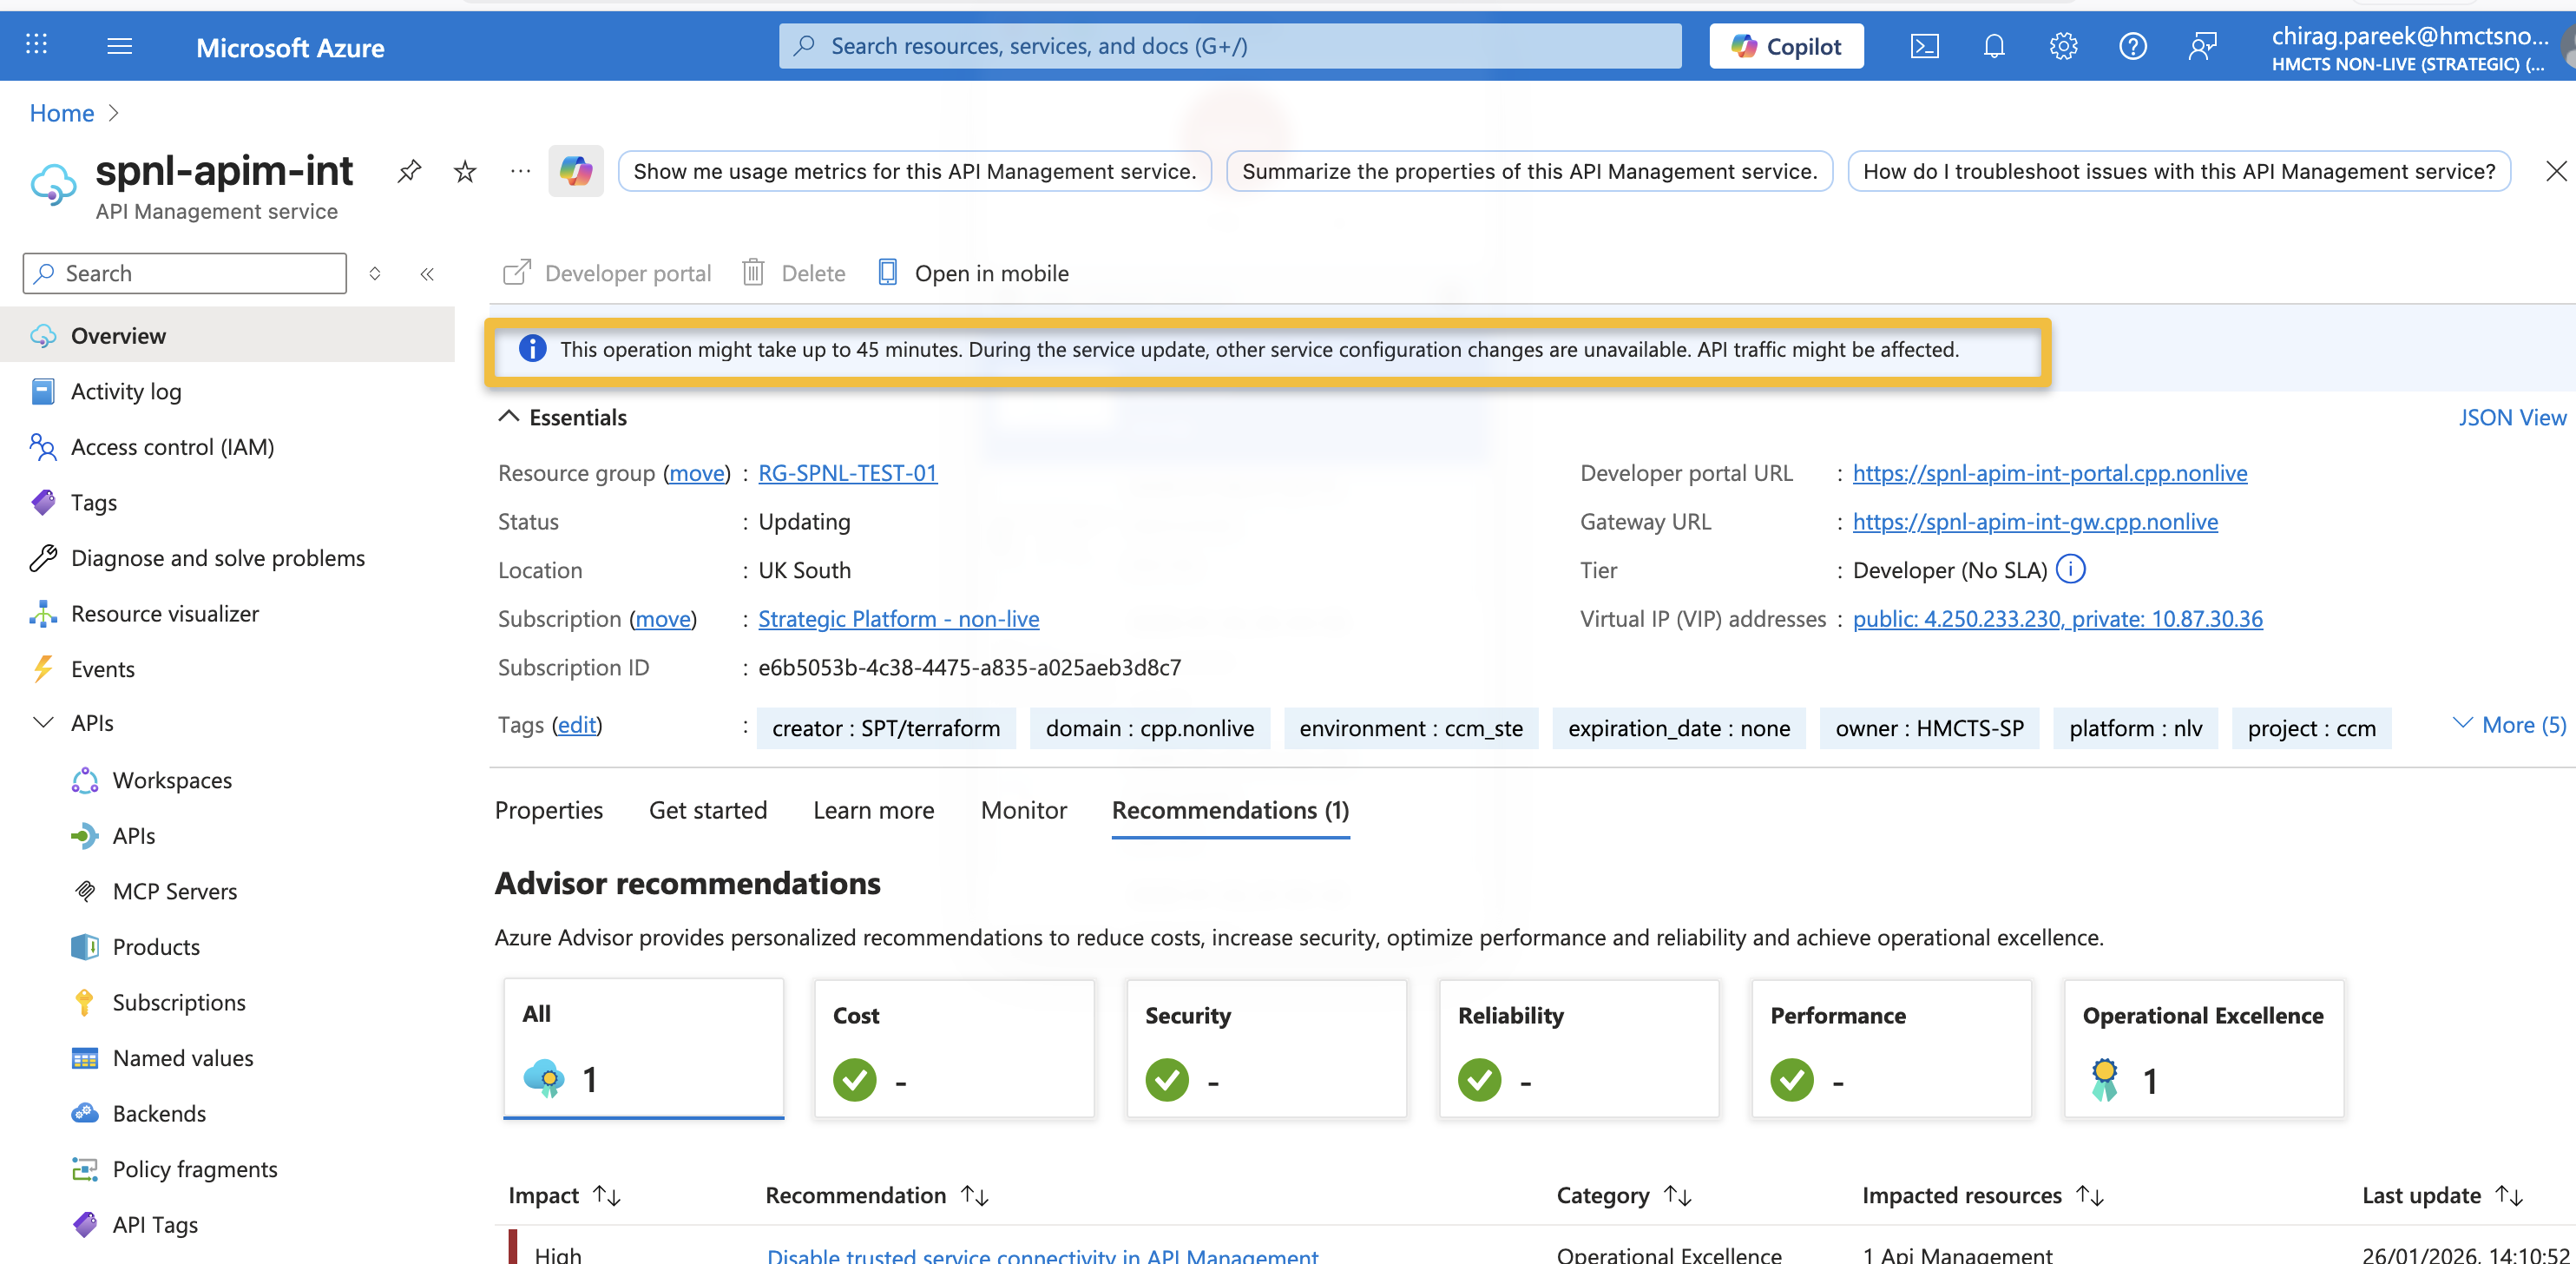Expand More (5) tags
Screen dimensions: 2576x1264
point(2510,725)
